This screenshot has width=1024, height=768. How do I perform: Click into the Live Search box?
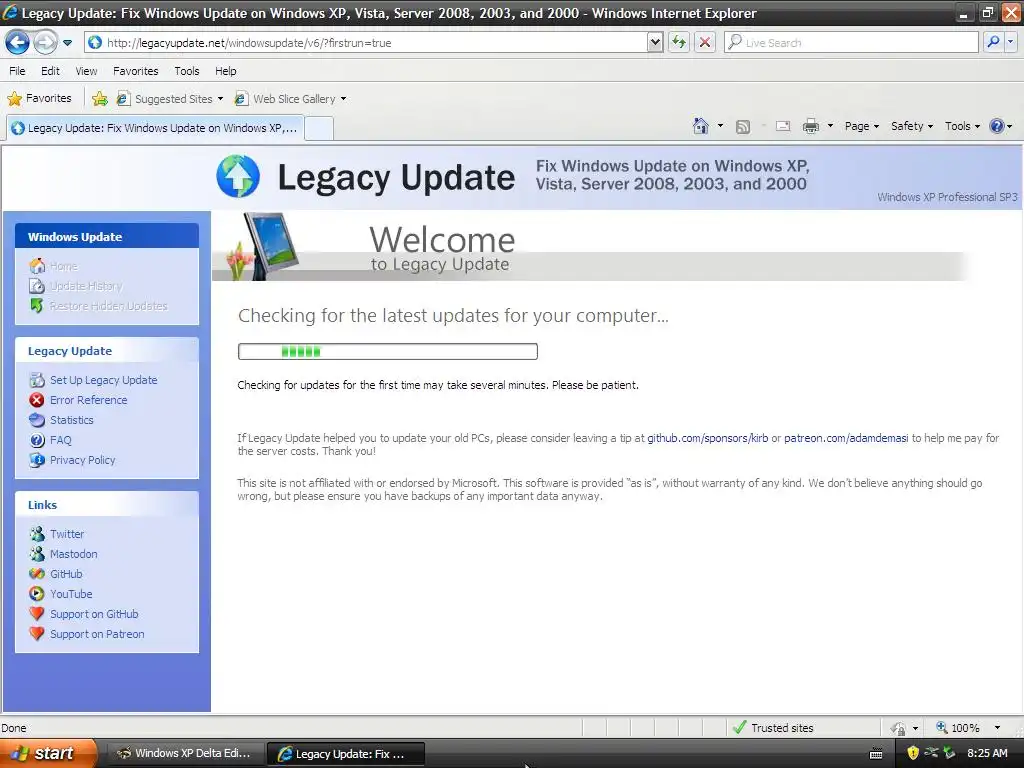pos(852,42)
